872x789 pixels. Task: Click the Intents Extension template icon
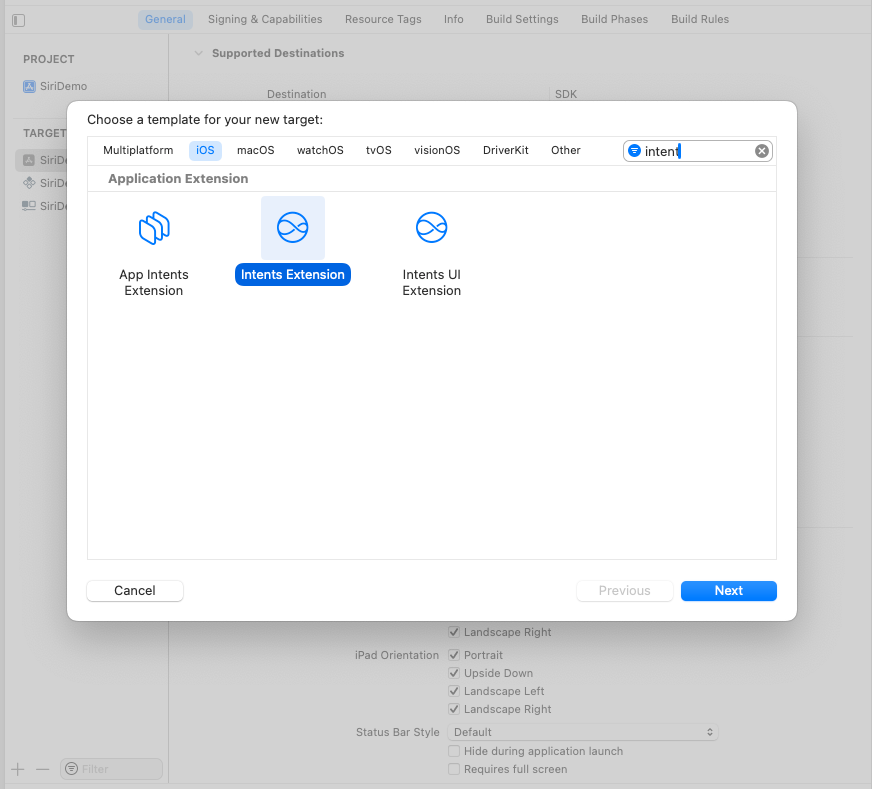click(292, 227)
